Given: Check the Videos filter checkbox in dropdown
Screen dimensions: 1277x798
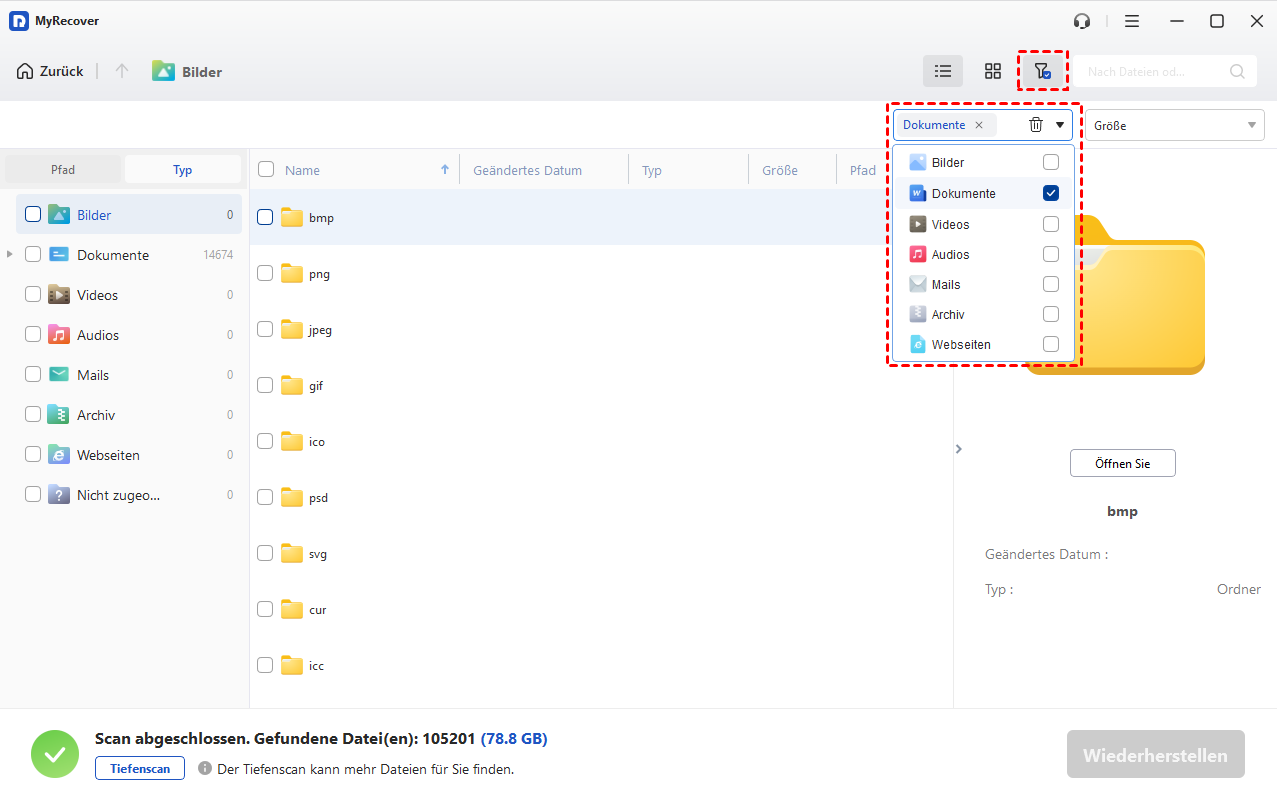Looking at the screenshot, I should point(1050,224).
